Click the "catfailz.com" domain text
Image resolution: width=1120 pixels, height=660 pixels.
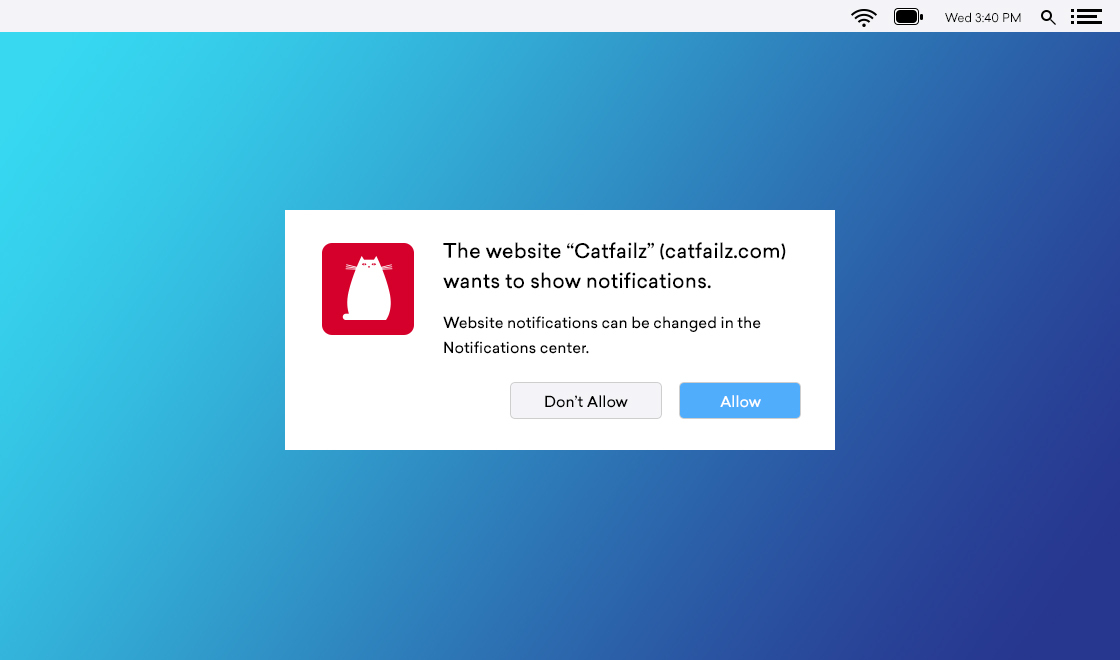coord(723,251)
